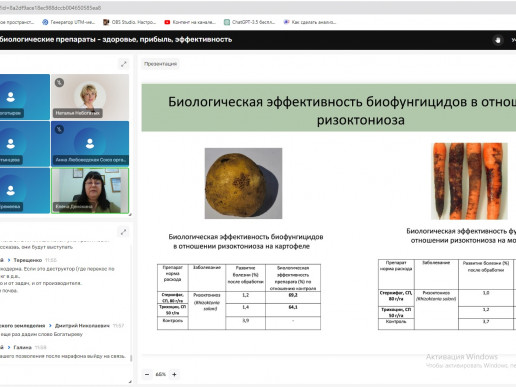516x387 pixels.
Task: Select the Презентация tab
Action: click(160, 64)
